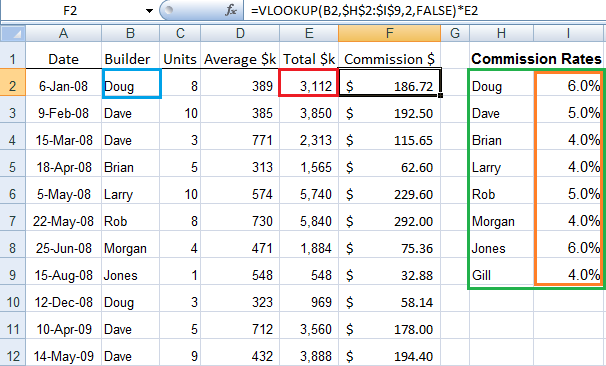Select builder cell 'Rob' in row 7
The image size is (606, 366).
pyautogui.click(x=131, y=218)
